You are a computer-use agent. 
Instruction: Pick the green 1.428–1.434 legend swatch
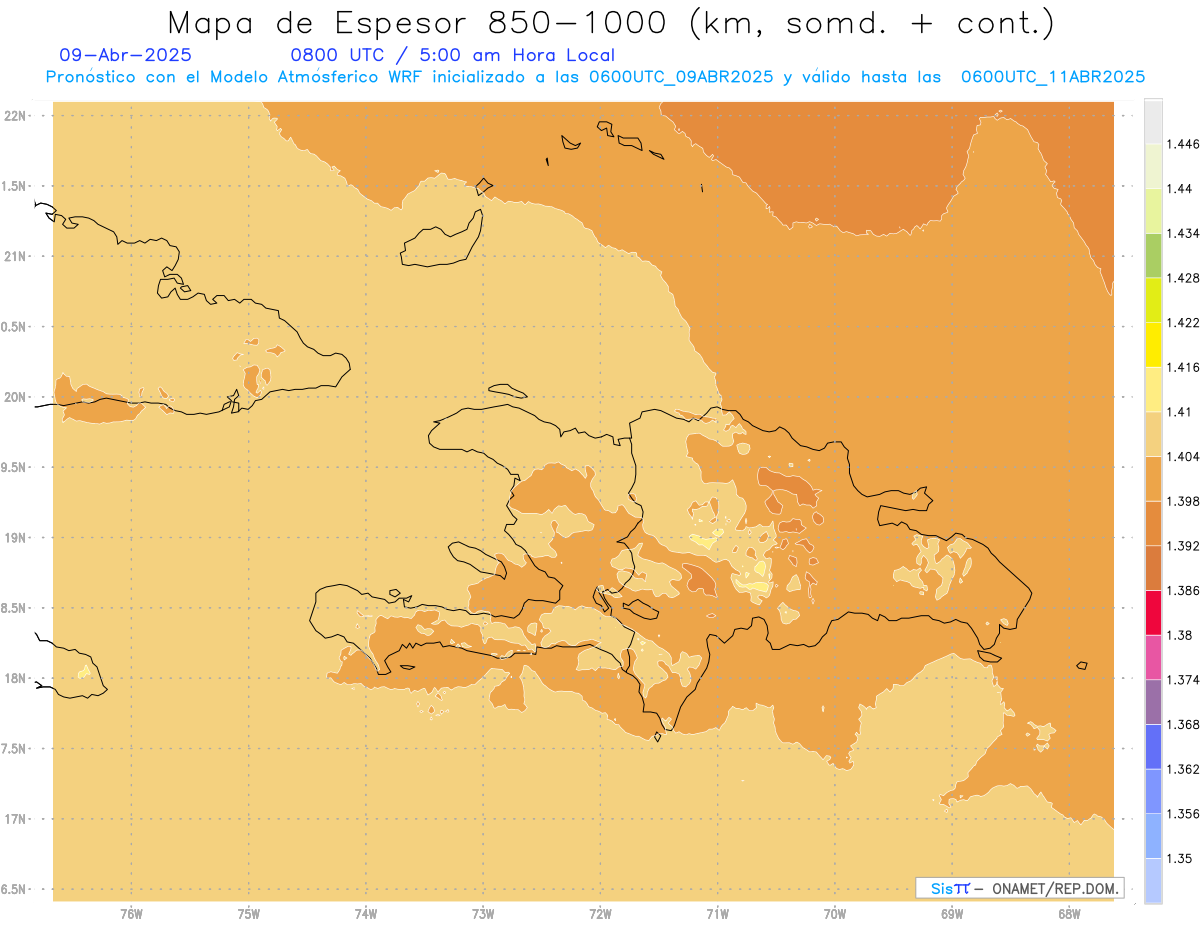(1153, 255)
